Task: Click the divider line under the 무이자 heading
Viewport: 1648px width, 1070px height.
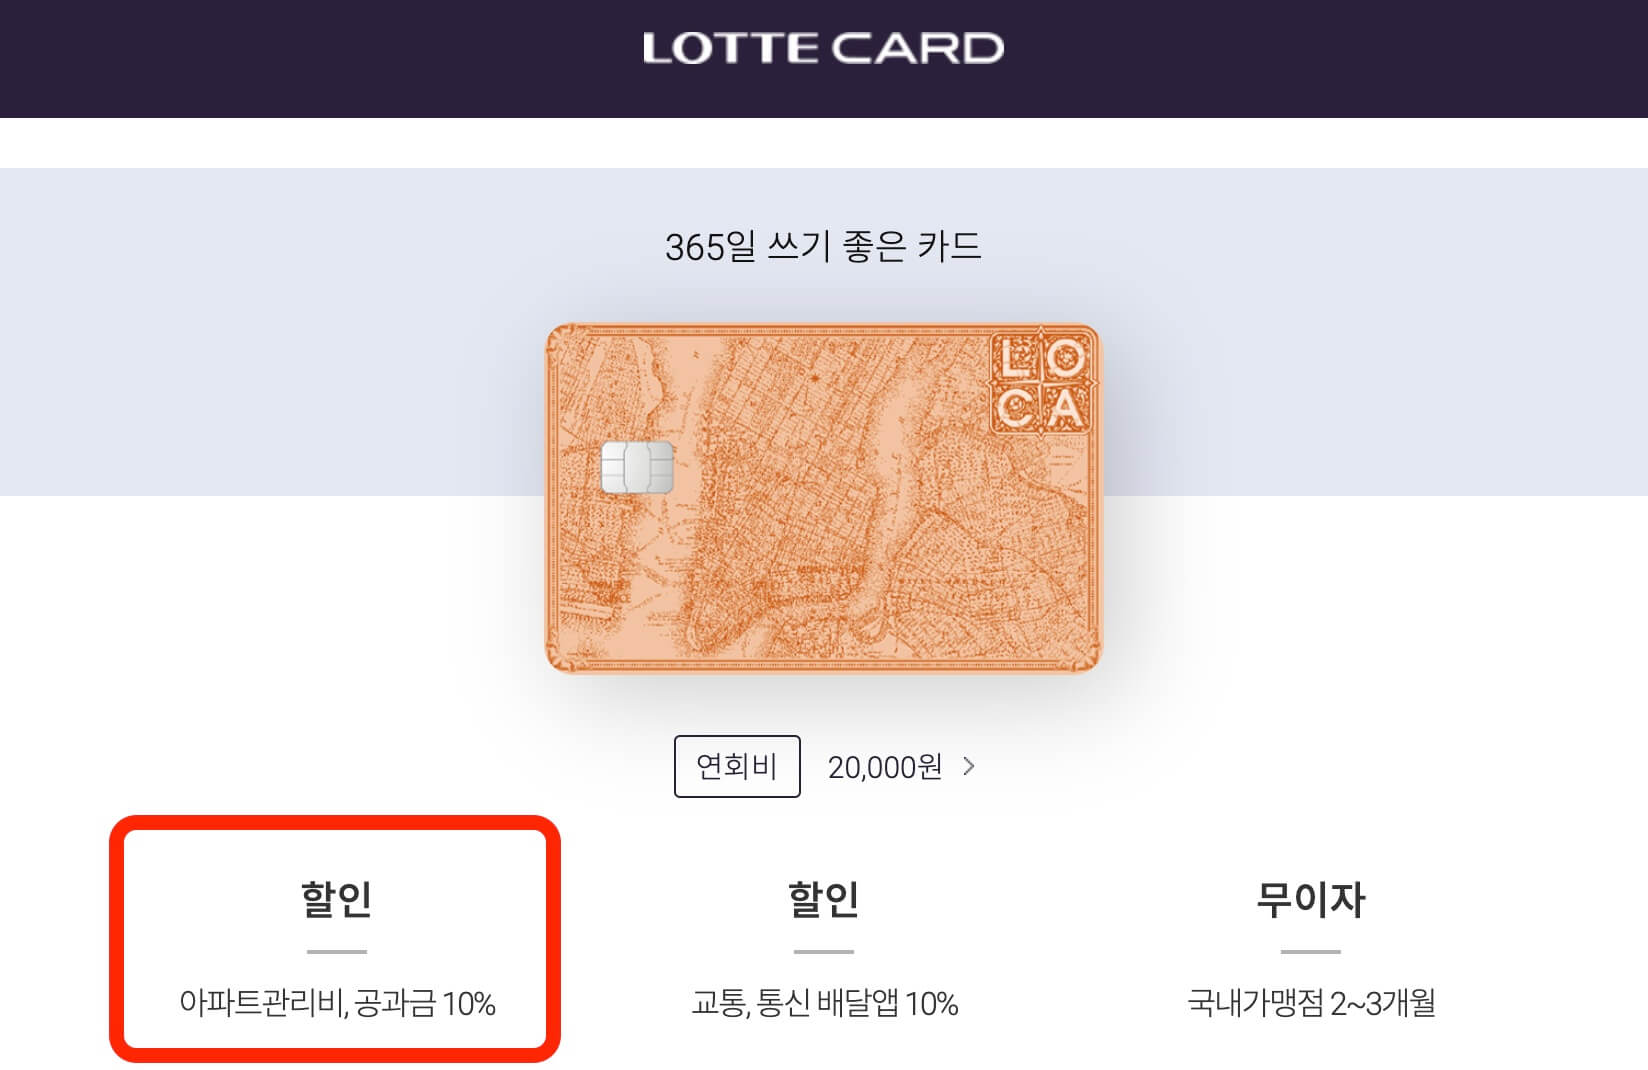Action: (1311, 950)
